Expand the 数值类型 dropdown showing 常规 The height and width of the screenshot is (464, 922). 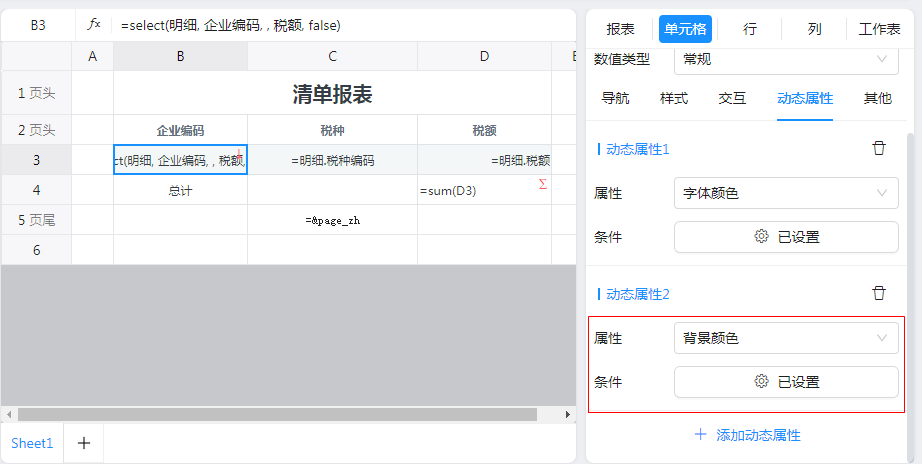786,59
